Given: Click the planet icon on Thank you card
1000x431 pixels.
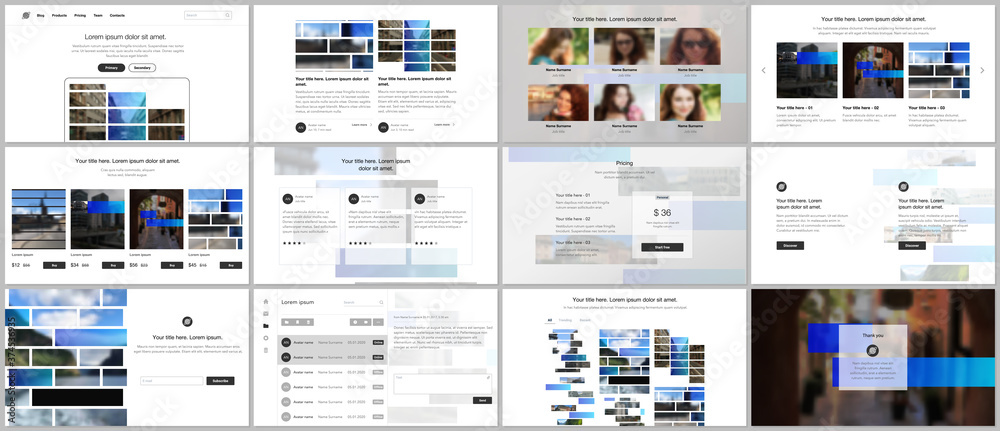Looking at the screenshot, I should 872,349.
